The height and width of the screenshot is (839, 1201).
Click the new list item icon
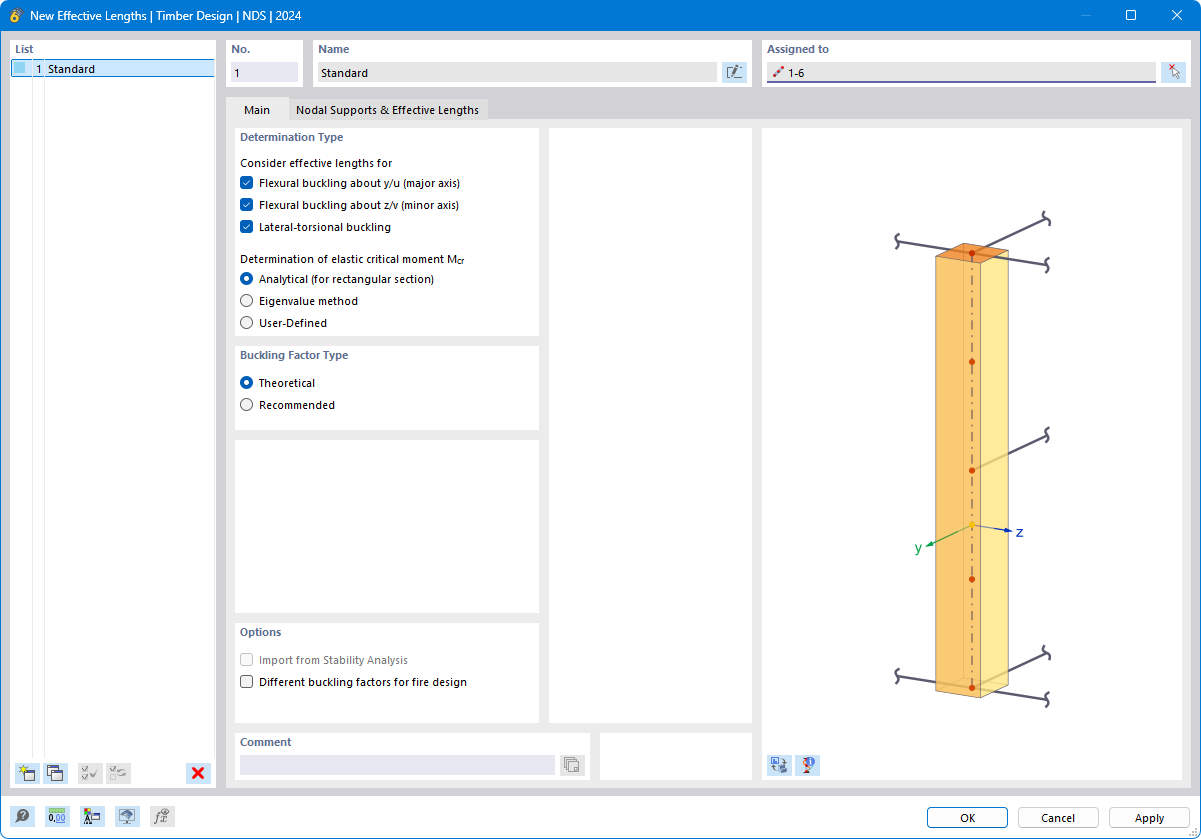pos(27,773)
